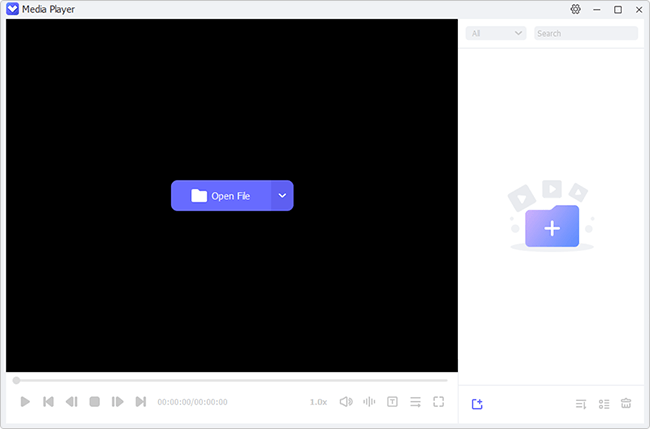
Task: Change the 1.0x playback speed
Action: (318, 402)
